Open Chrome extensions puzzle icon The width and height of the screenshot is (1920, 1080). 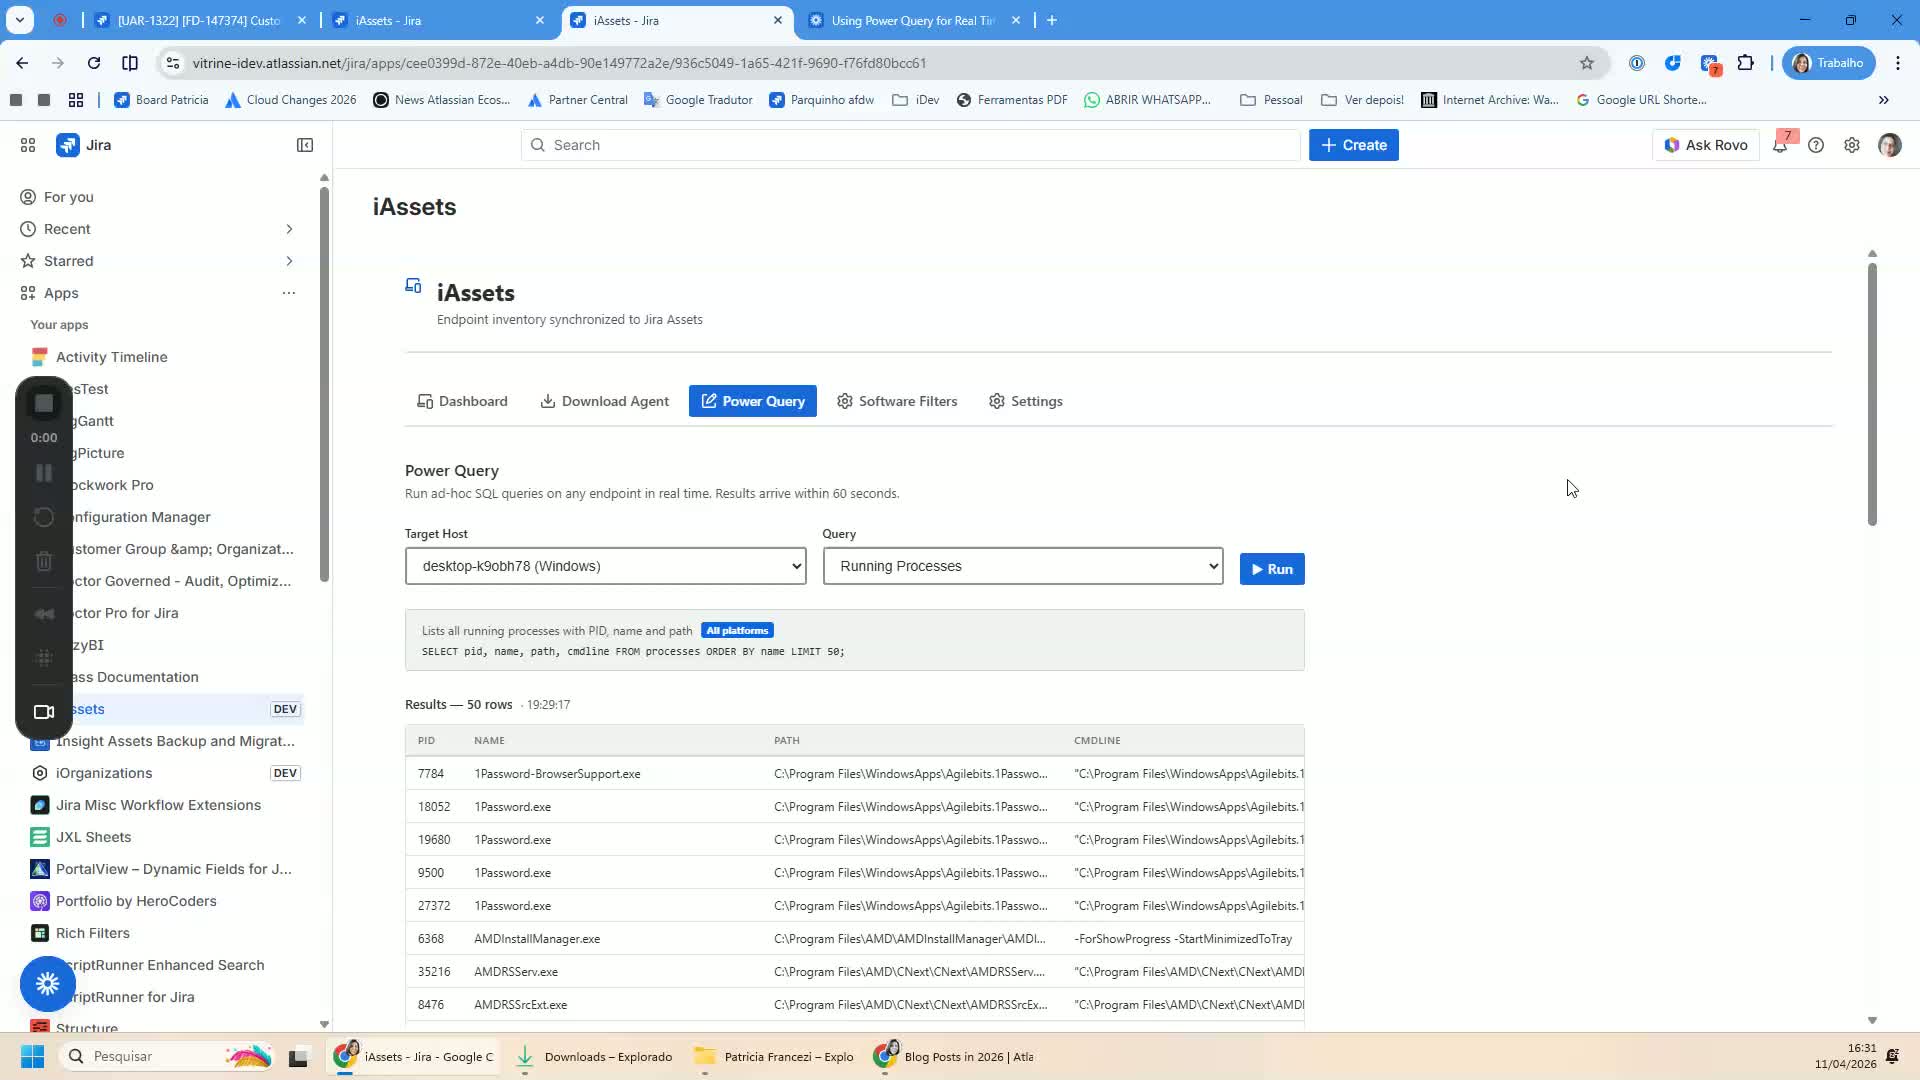1746,63
